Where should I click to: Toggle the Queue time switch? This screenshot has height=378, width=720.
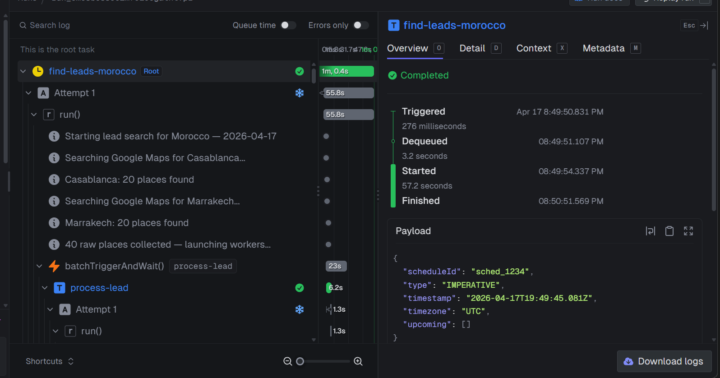click(x=288, y=25)
